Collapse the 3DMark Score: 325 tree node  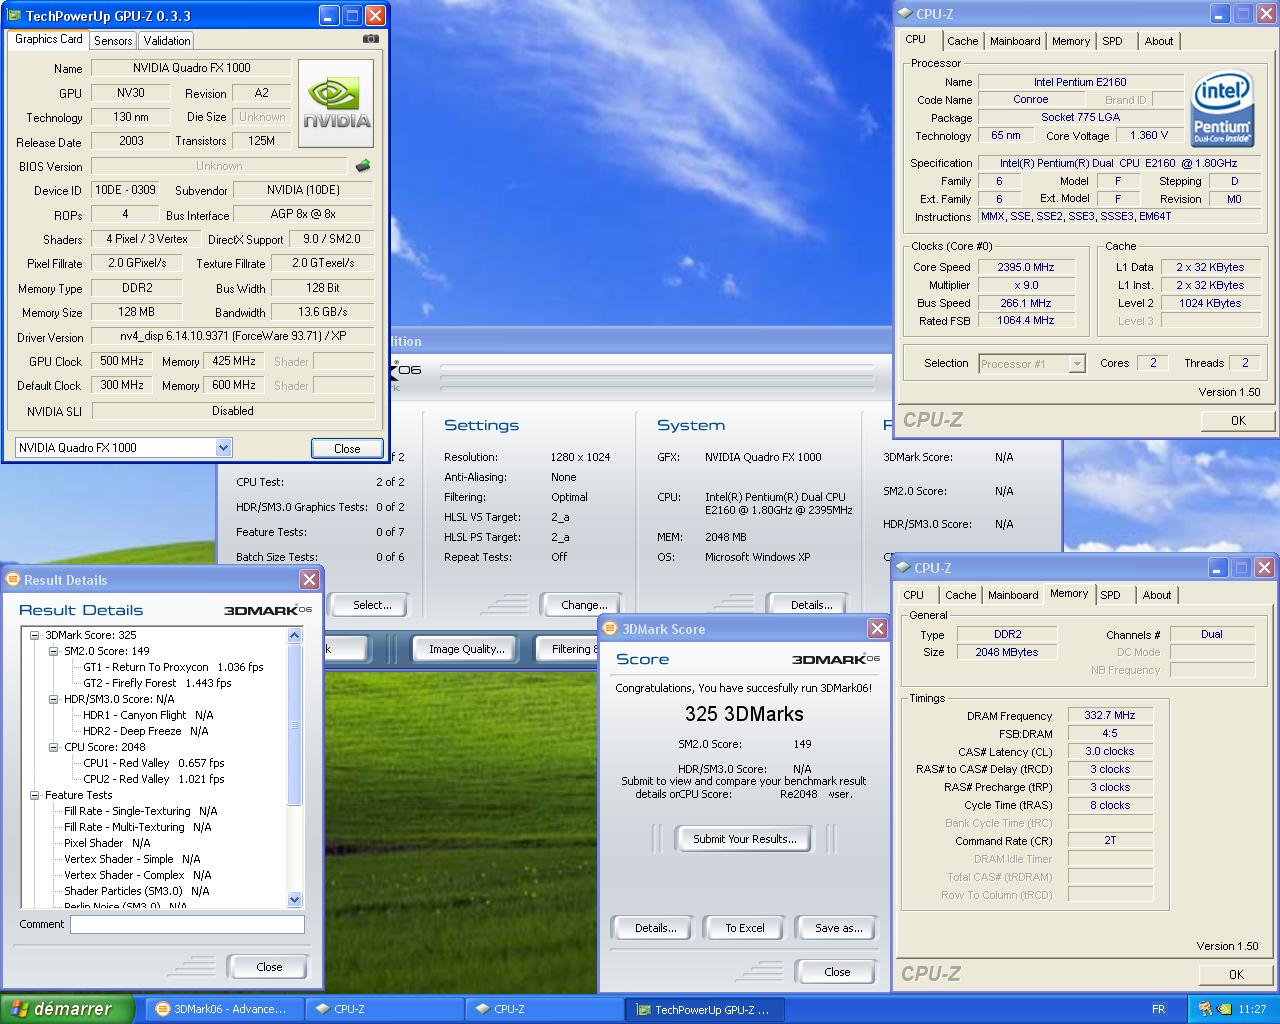[x=35, y=635]
